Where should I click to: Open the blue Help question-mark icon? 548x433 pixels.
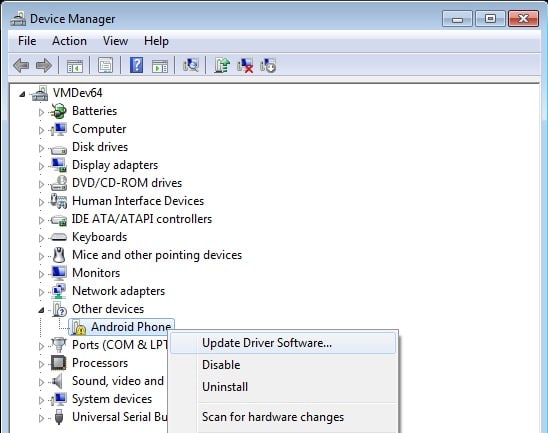(x=136, y=65)
